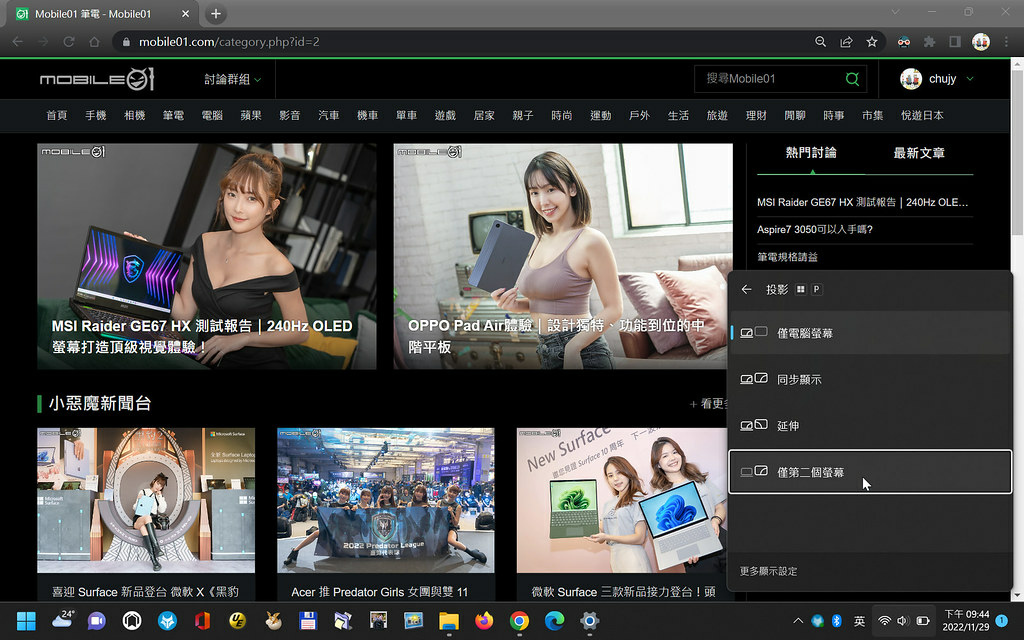The image size is (1024, 640).
Task: Open the Office app in taskbar
Action: (202, 620)
